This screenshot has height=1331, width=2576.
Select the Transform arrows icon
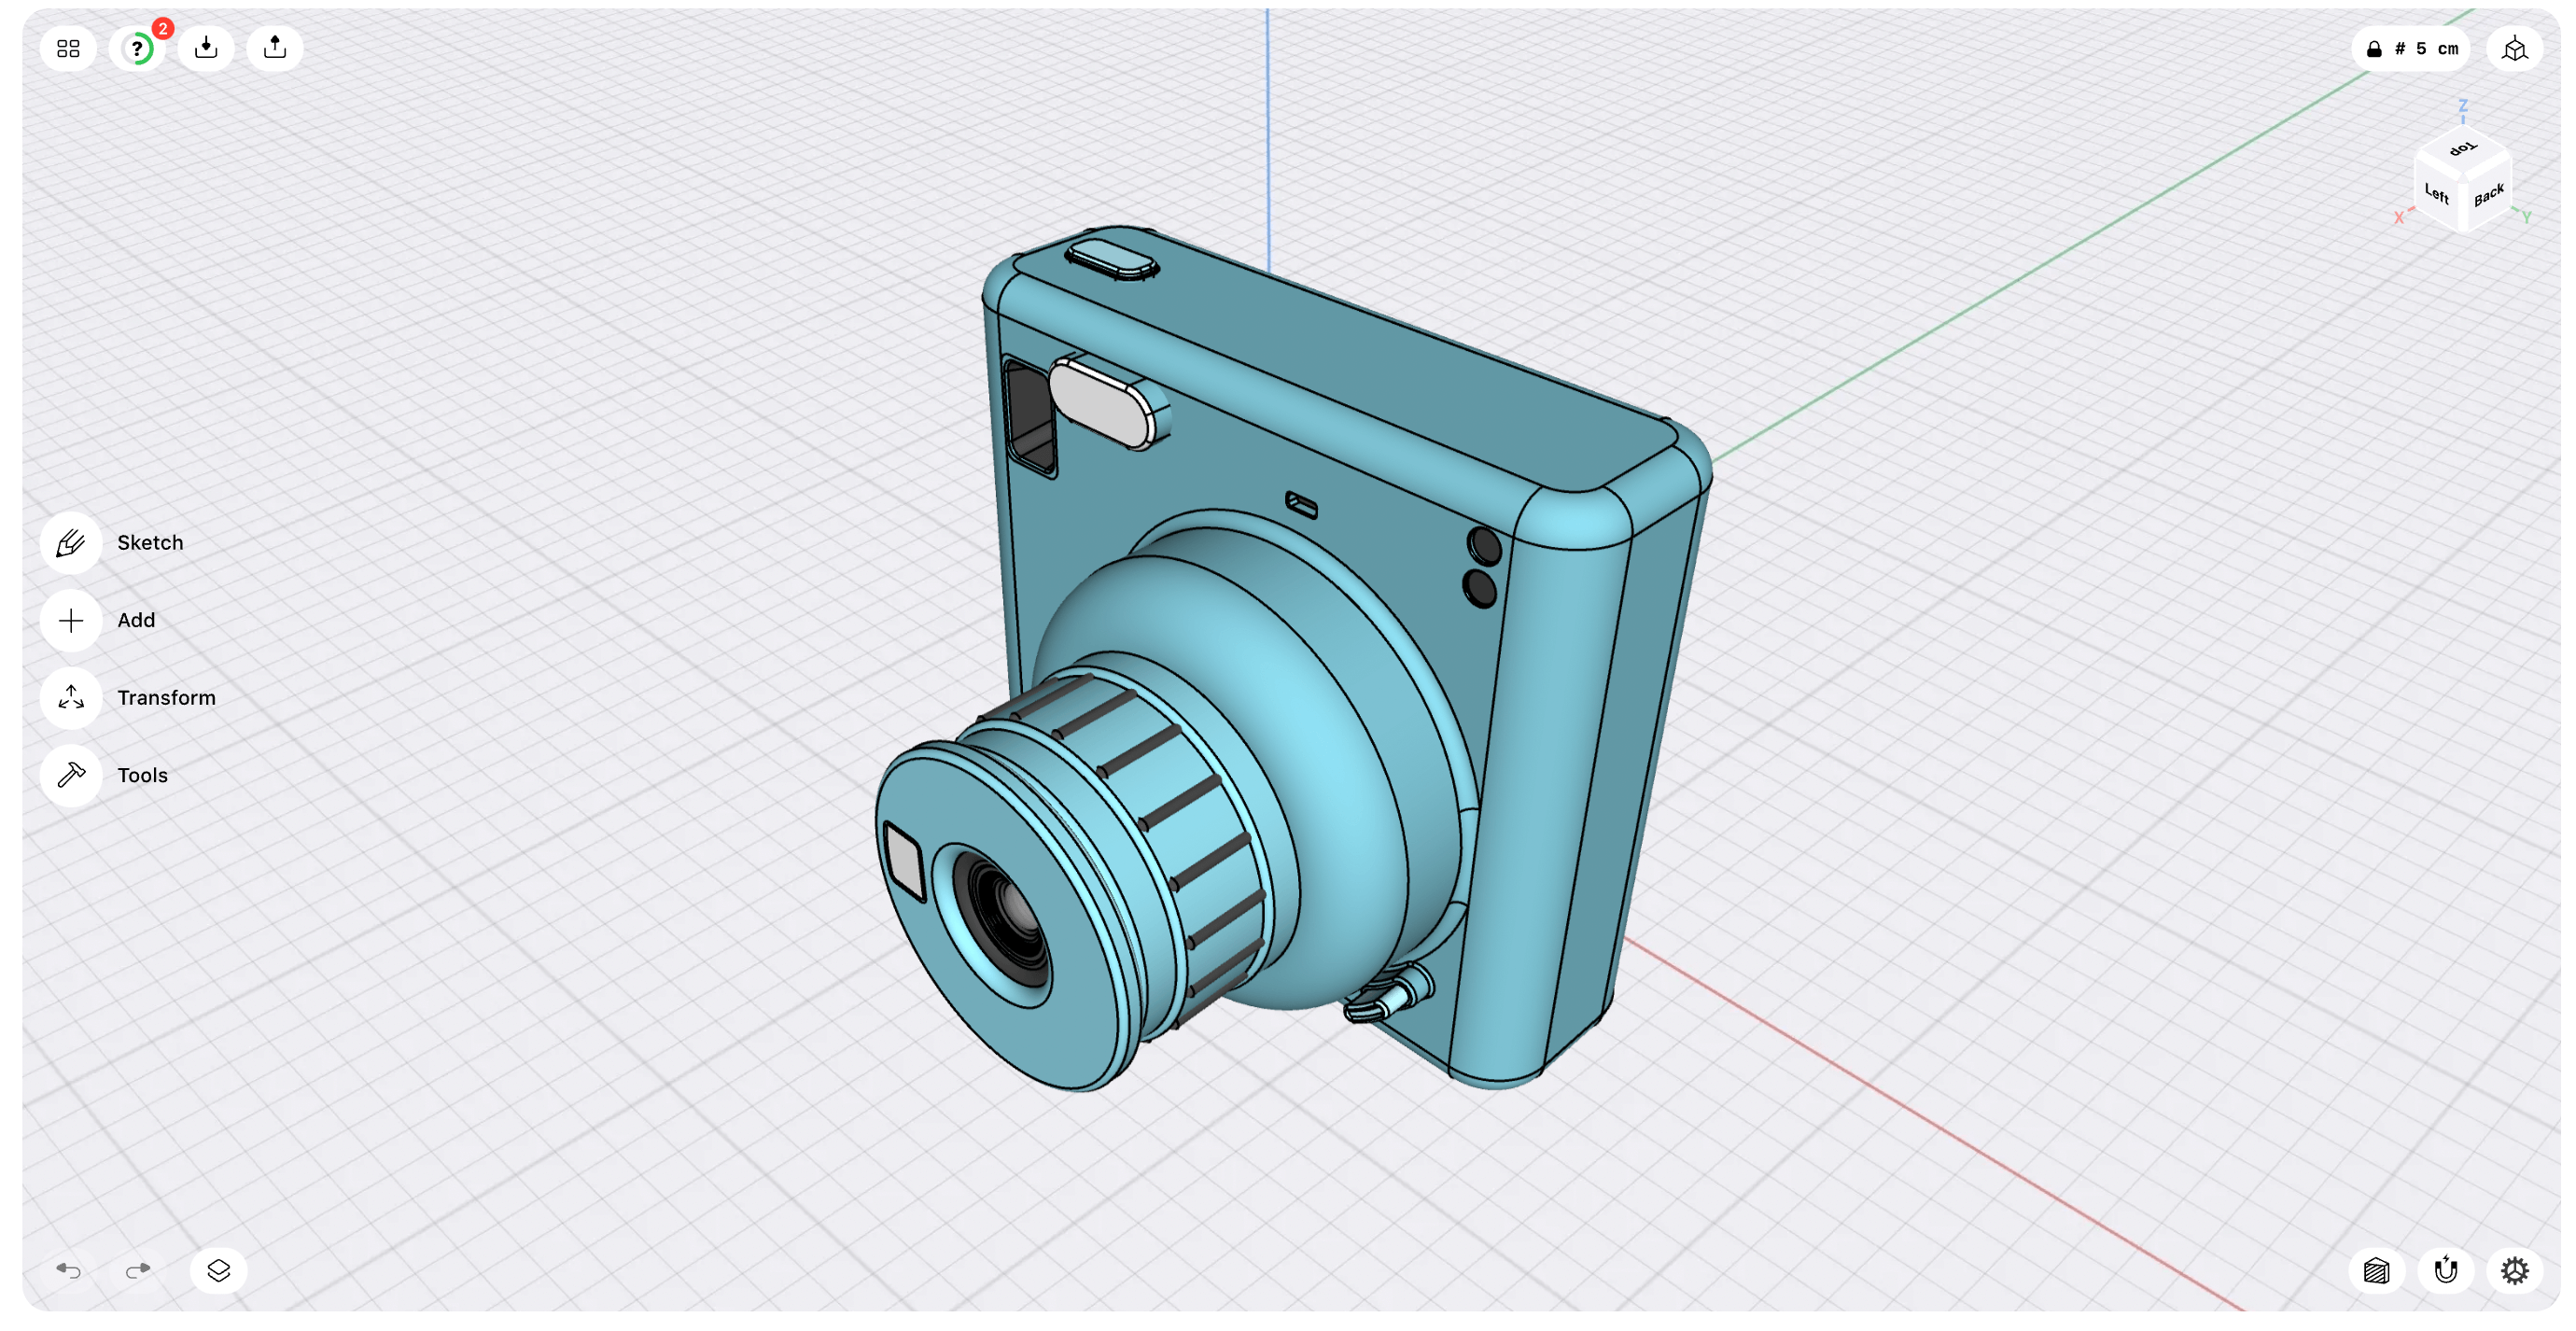(71, 698)
